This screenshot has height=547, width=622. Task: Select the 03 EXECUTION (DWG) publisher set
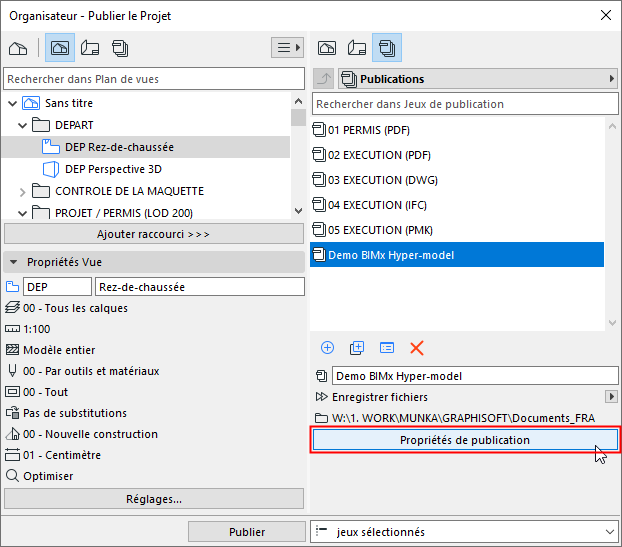457,180
